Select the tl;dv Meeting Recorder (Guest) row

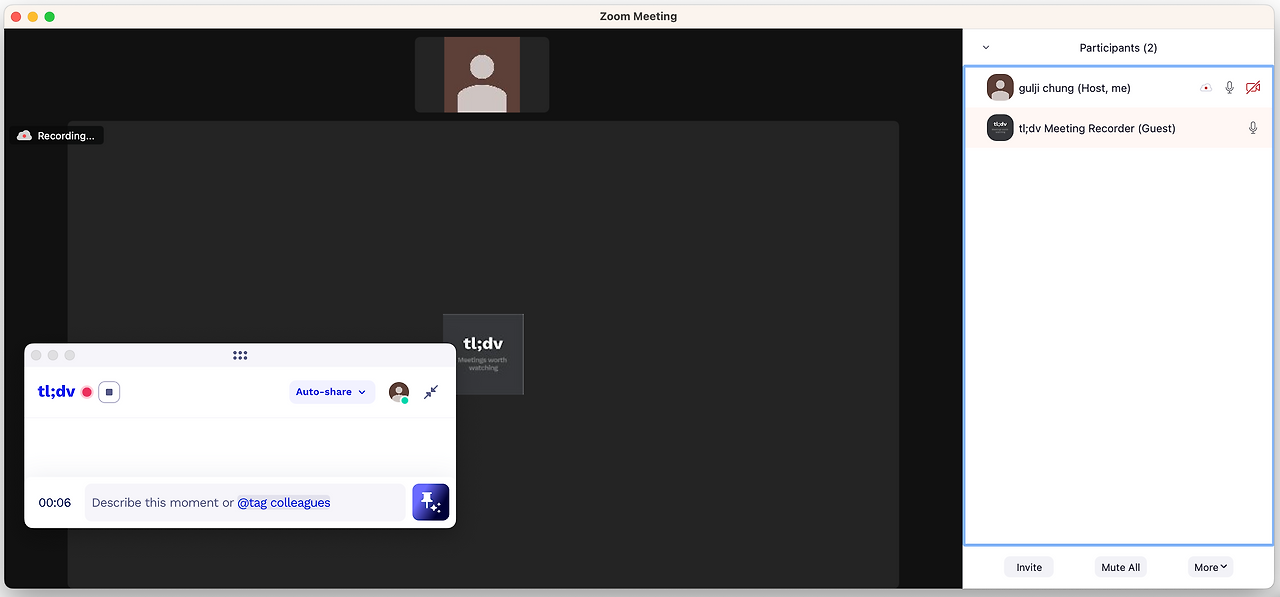tap(1119, 128)
